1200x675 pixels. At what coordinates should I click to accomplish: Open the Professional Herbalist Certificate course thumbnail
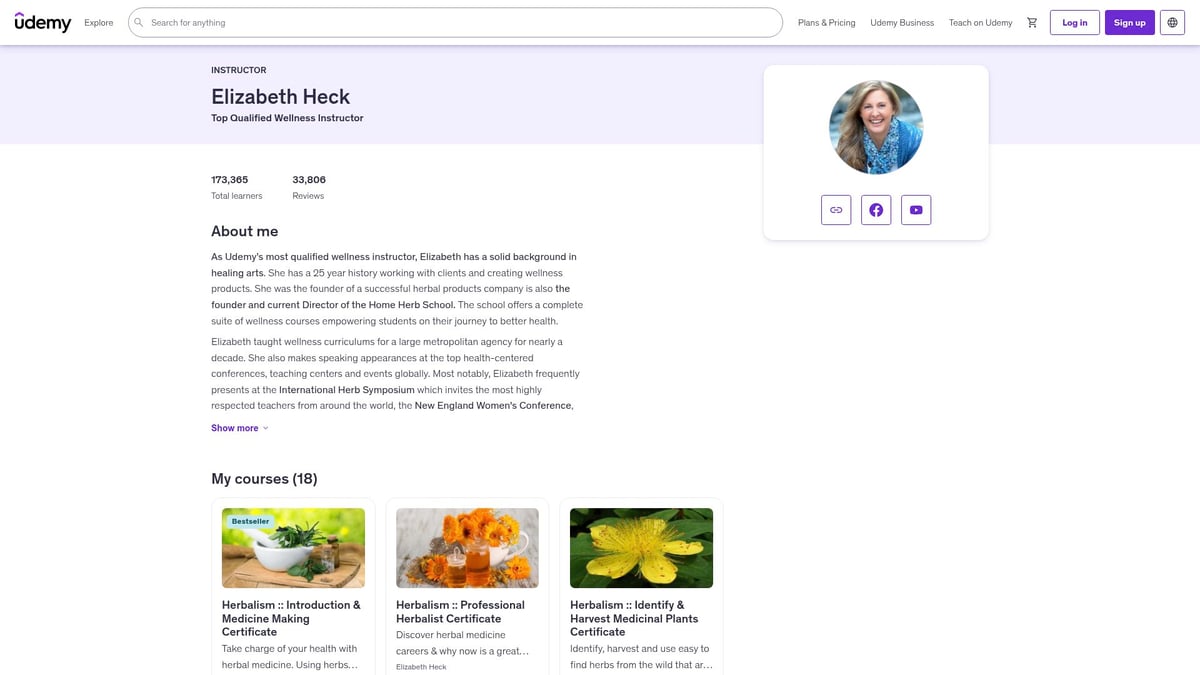[466, 548]
